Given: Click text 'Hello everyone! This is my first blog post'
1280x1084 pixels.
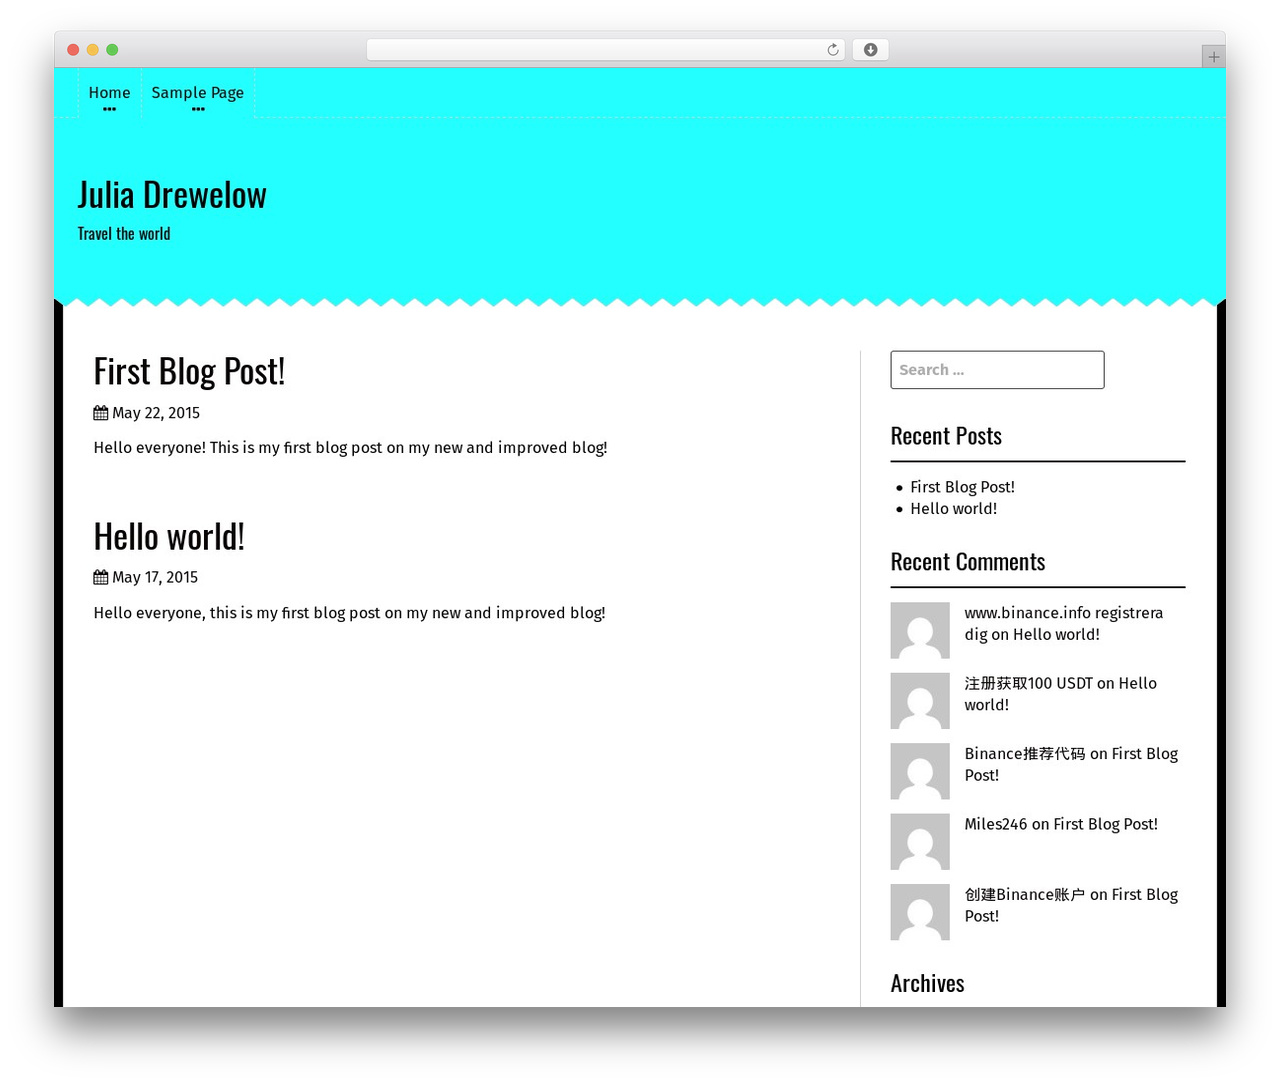Looking at the screenshot, I should point(238,447).
